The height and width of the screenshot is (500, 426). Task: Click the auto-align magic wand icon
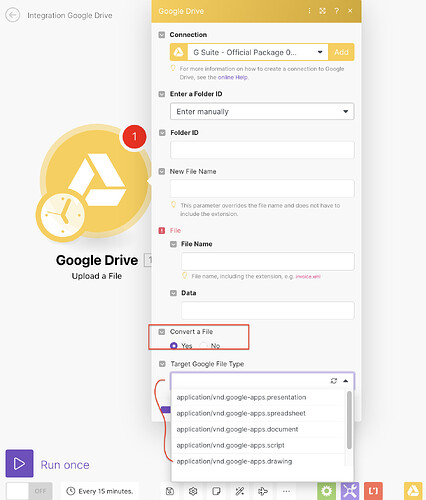pos(240,491)
